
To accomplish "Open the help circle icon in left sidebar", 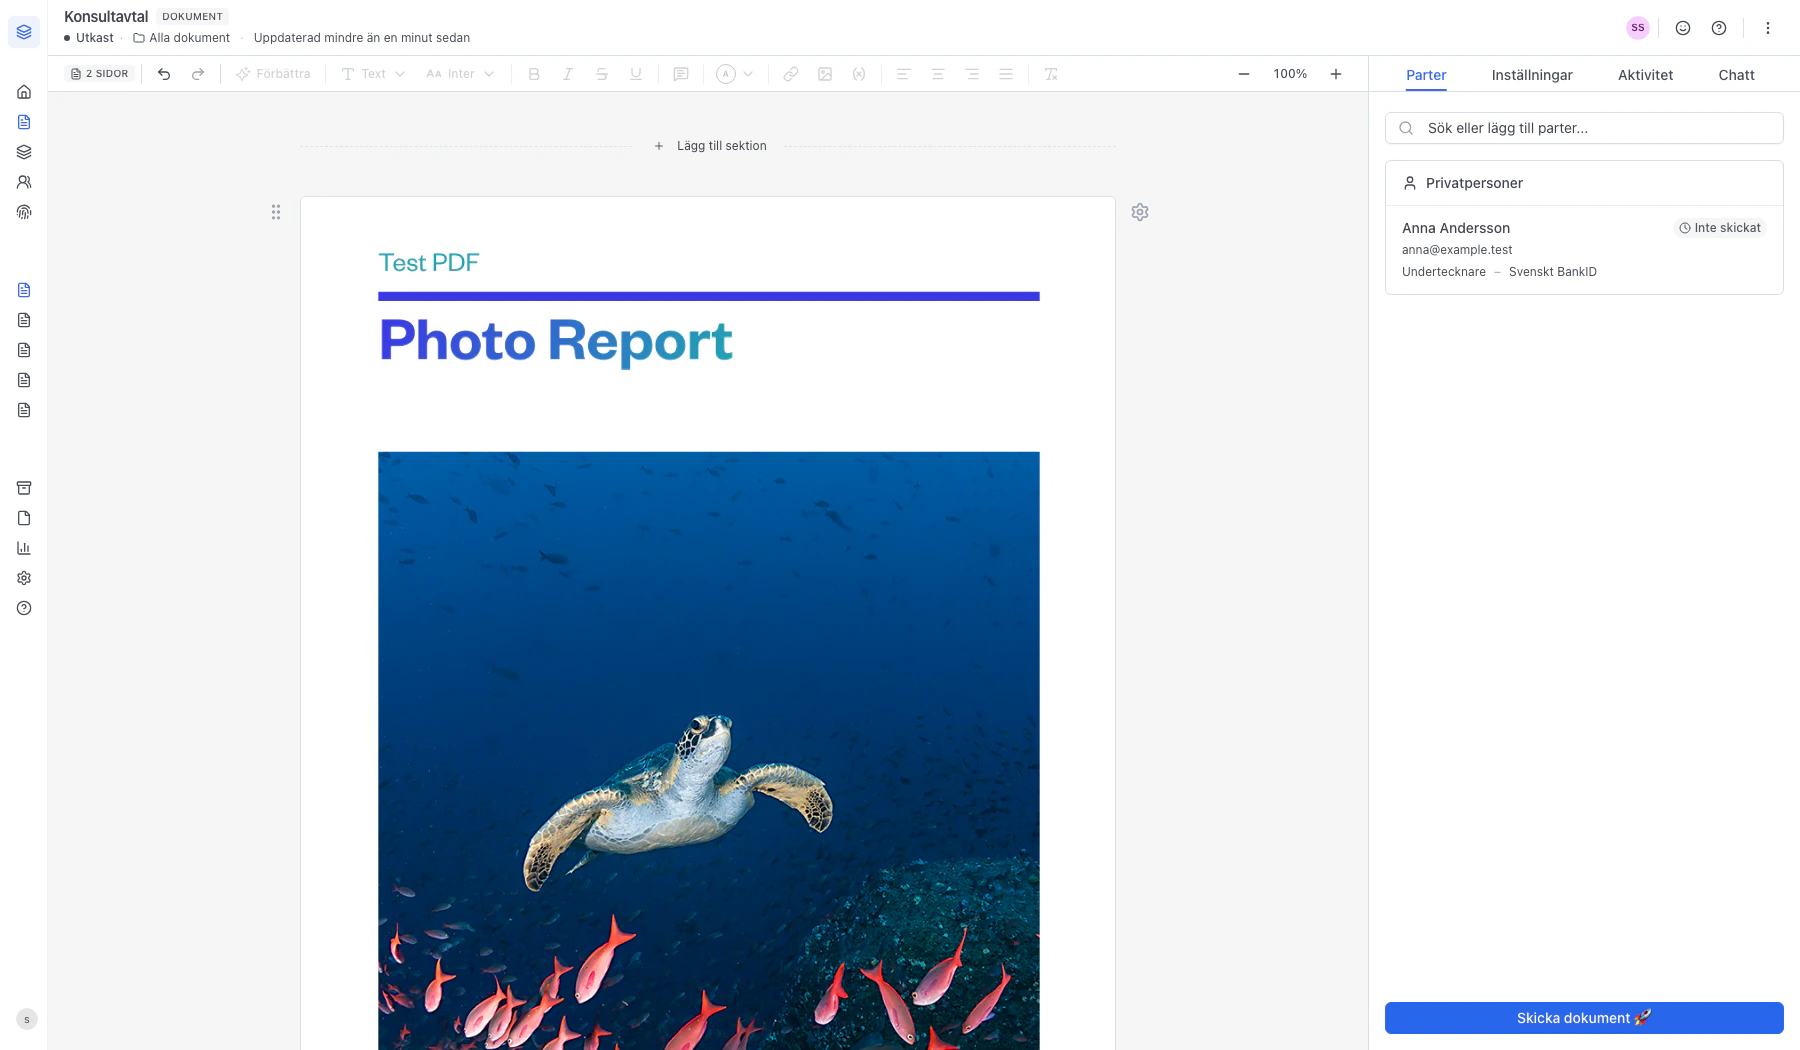I will click(x=24, y=608).
